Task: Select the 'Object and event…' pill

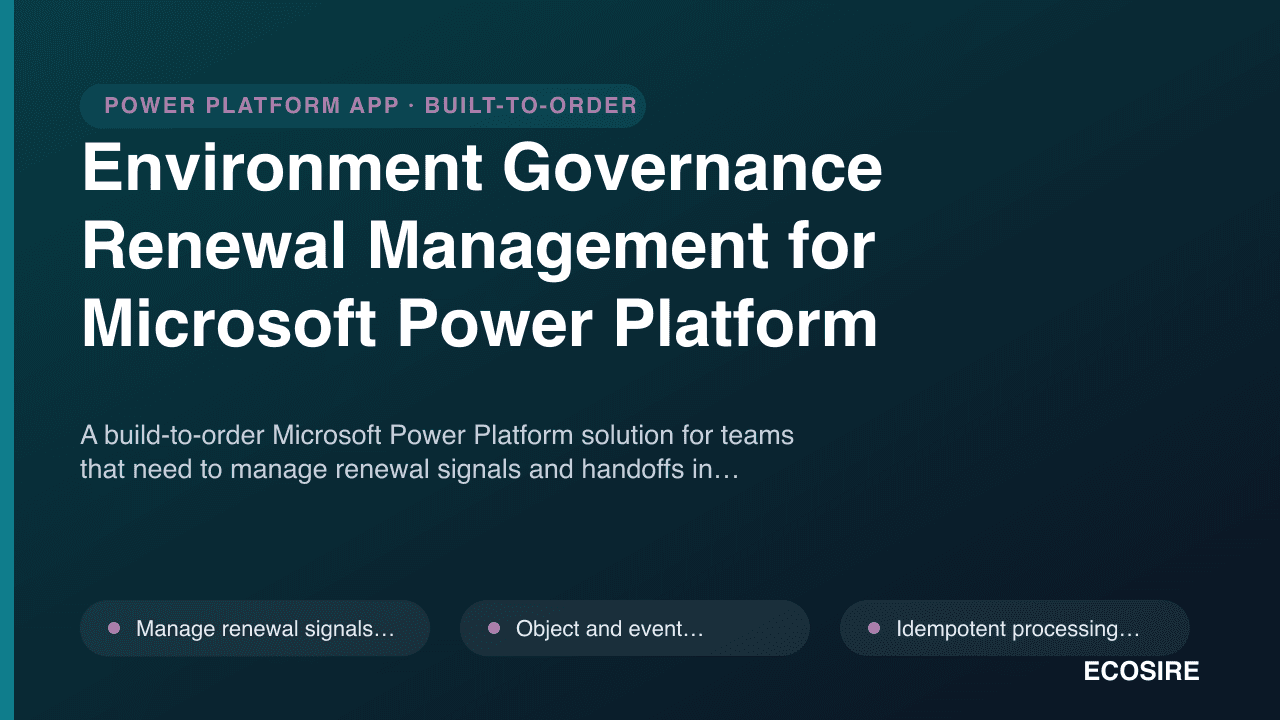Action: [635, 628]
